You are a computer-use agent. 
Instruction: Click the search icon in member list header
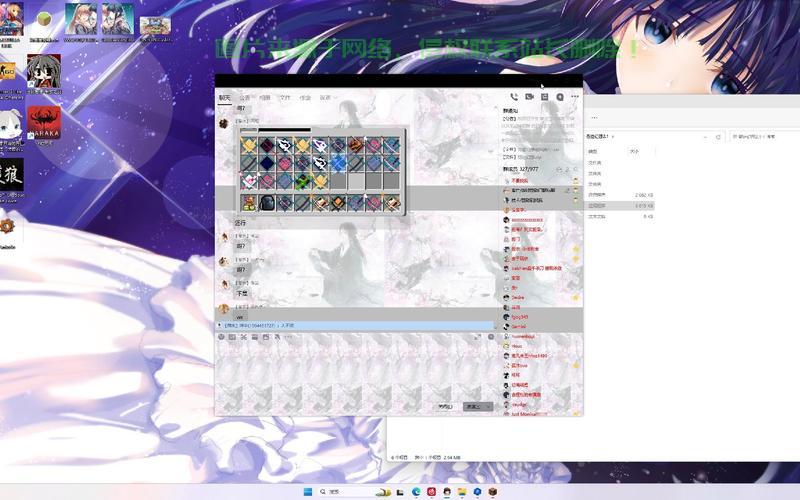pyautogui.click(x=576, y=169)
